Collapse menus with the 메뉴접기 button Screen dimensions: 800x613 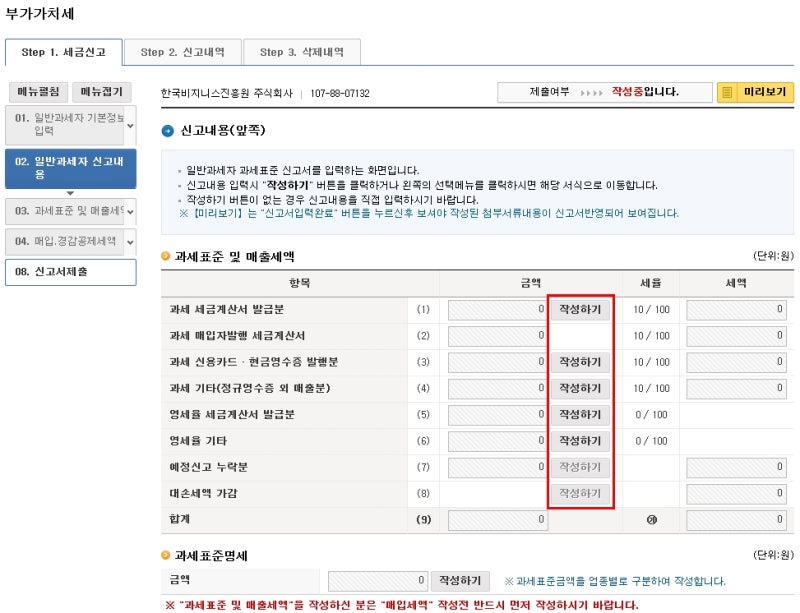point(99,90)
